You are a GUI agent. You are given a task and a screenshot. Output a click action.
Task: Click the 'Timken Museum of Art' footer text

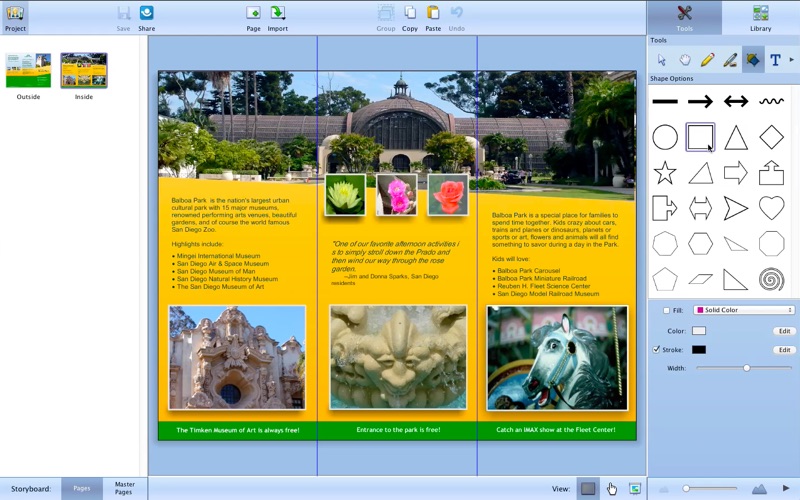pos(238,430)
